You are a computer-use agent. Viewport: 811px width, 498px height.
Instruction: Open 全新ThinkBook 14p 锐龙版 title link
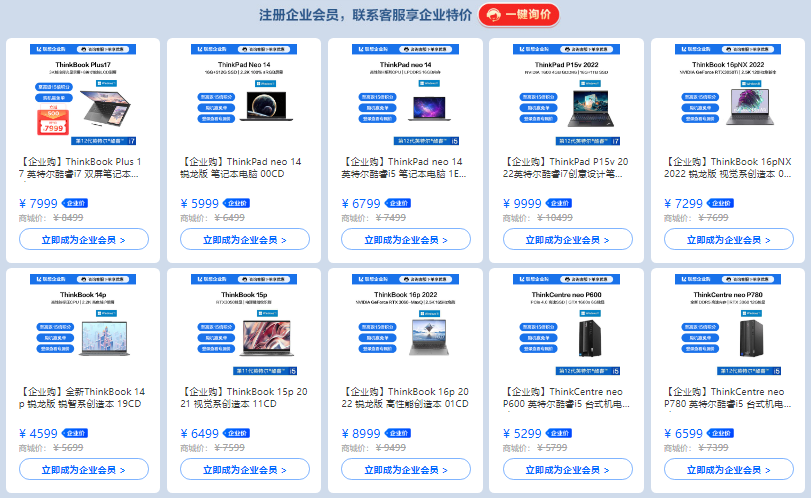82,398
